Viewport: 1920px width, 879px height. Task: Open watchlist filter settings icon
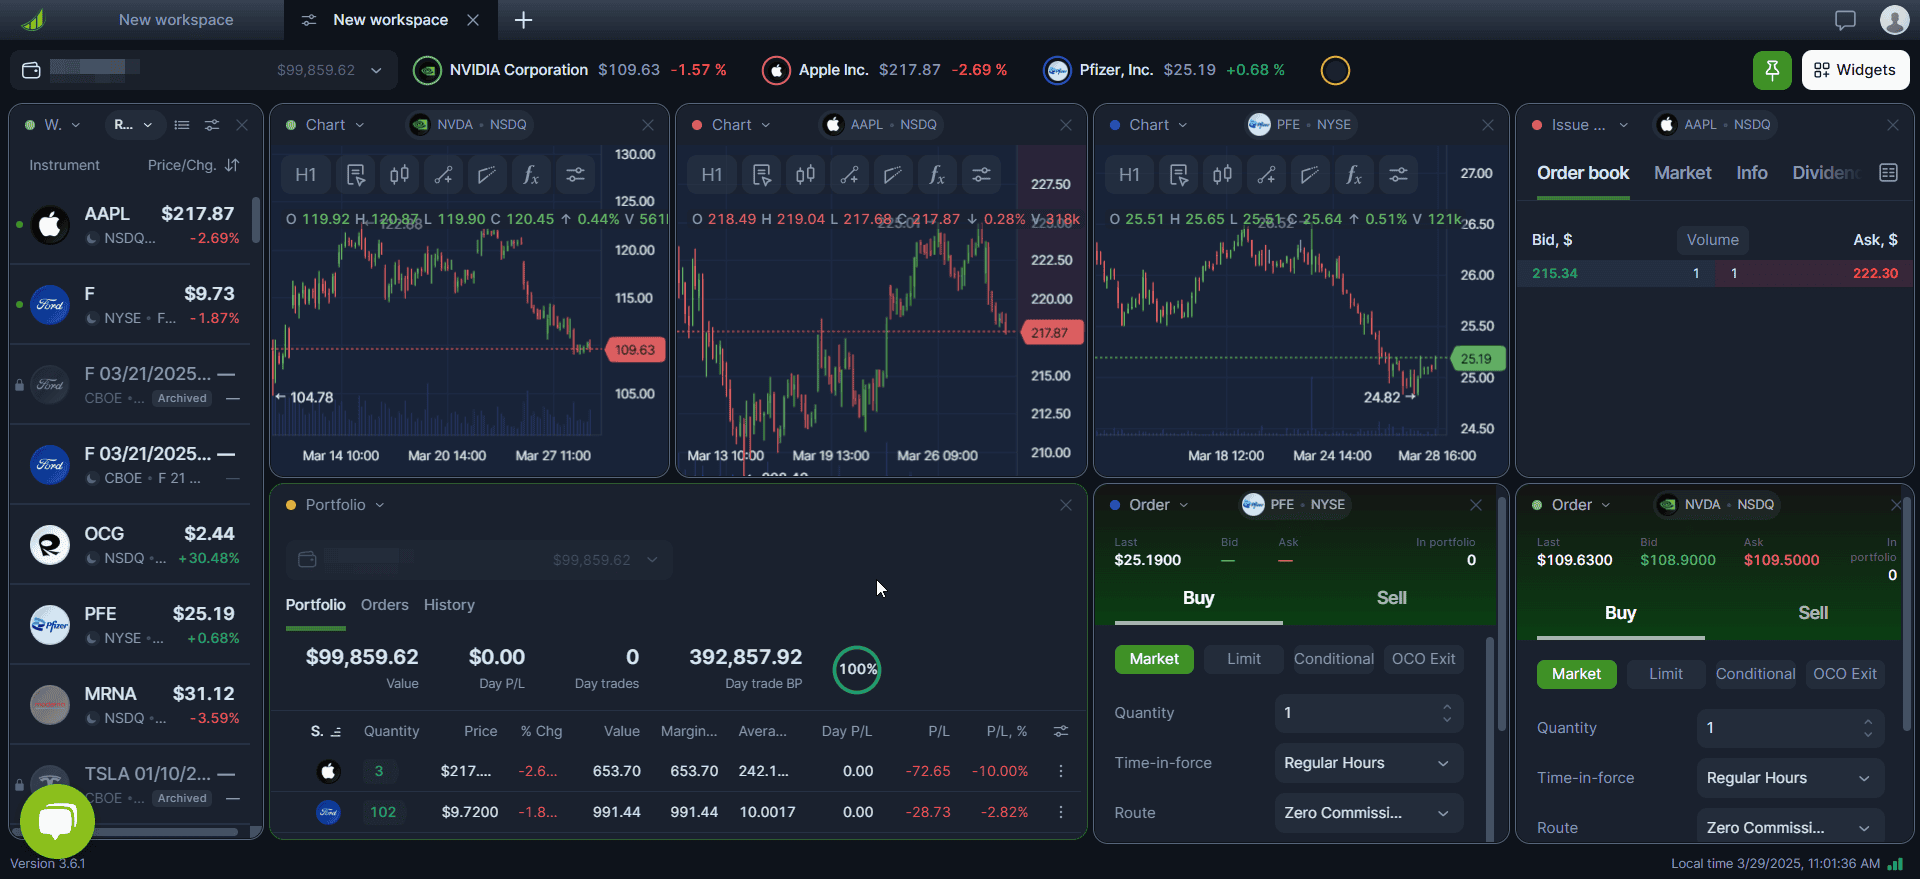coord(212,125)
